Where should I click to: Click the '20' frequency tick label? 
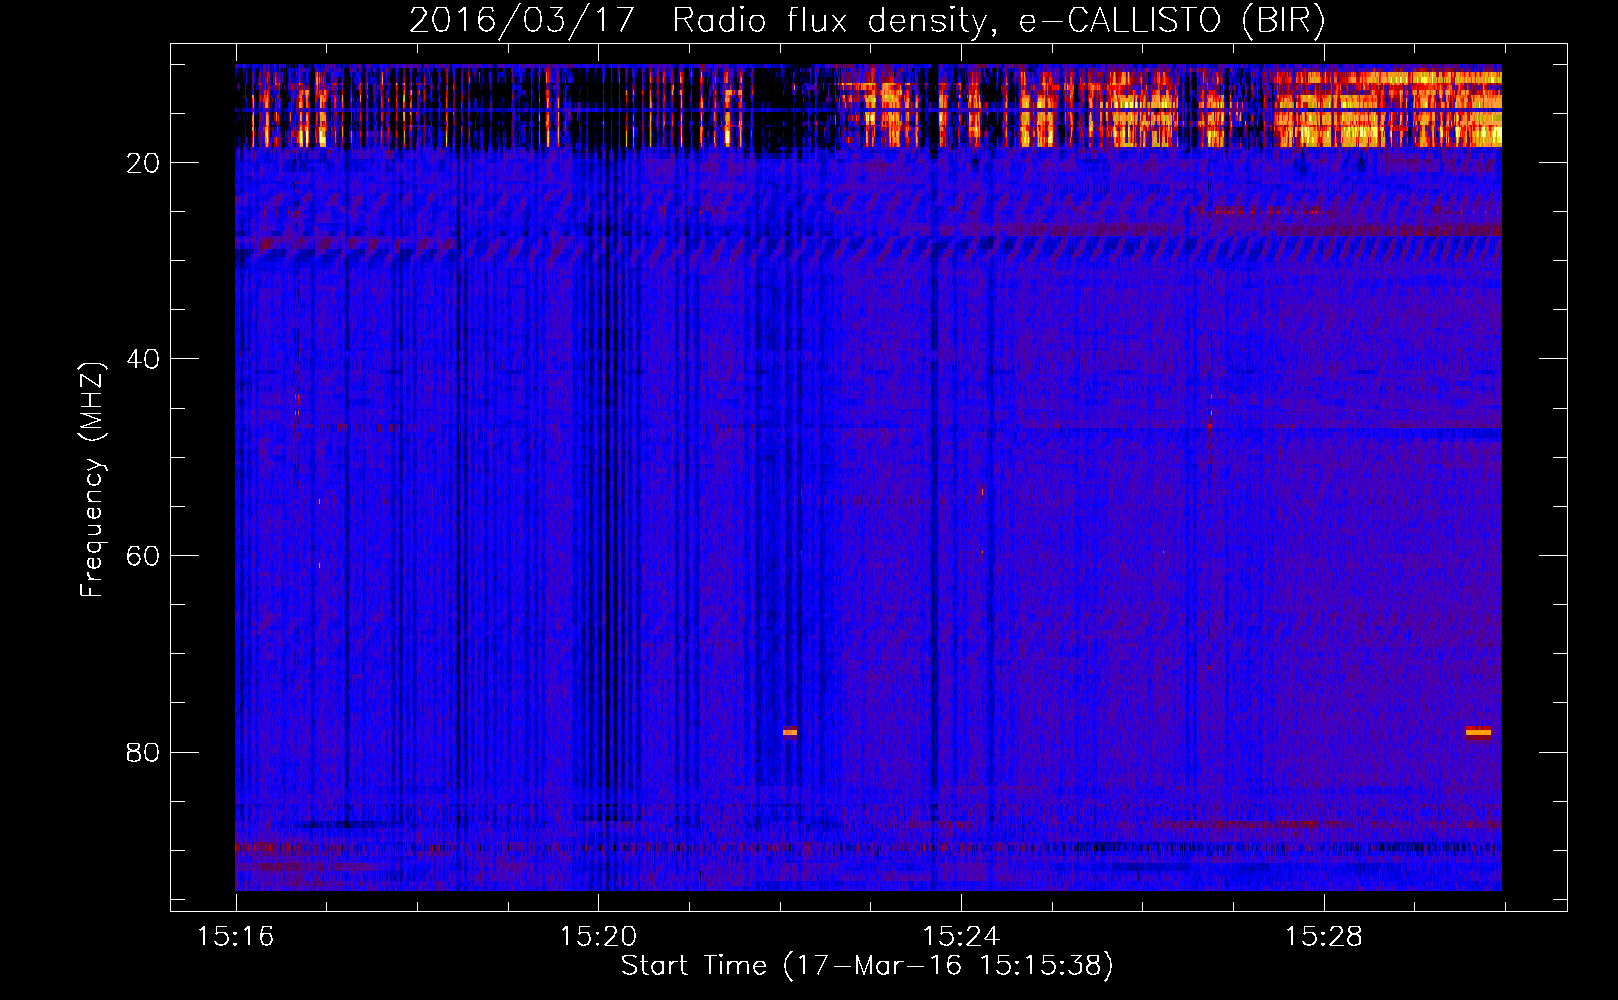coord(143,163)
